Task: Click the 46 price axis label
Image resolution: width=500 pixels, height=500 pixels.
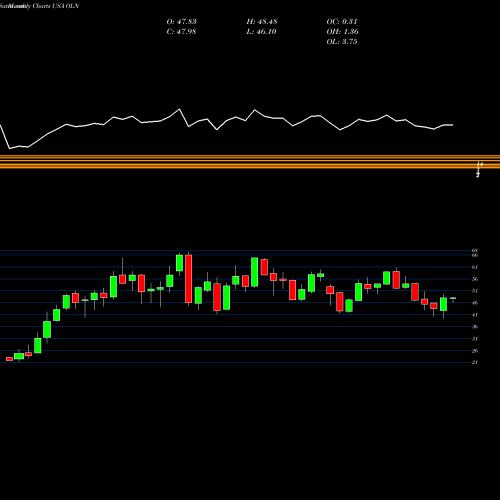Action: click(475, 303)
